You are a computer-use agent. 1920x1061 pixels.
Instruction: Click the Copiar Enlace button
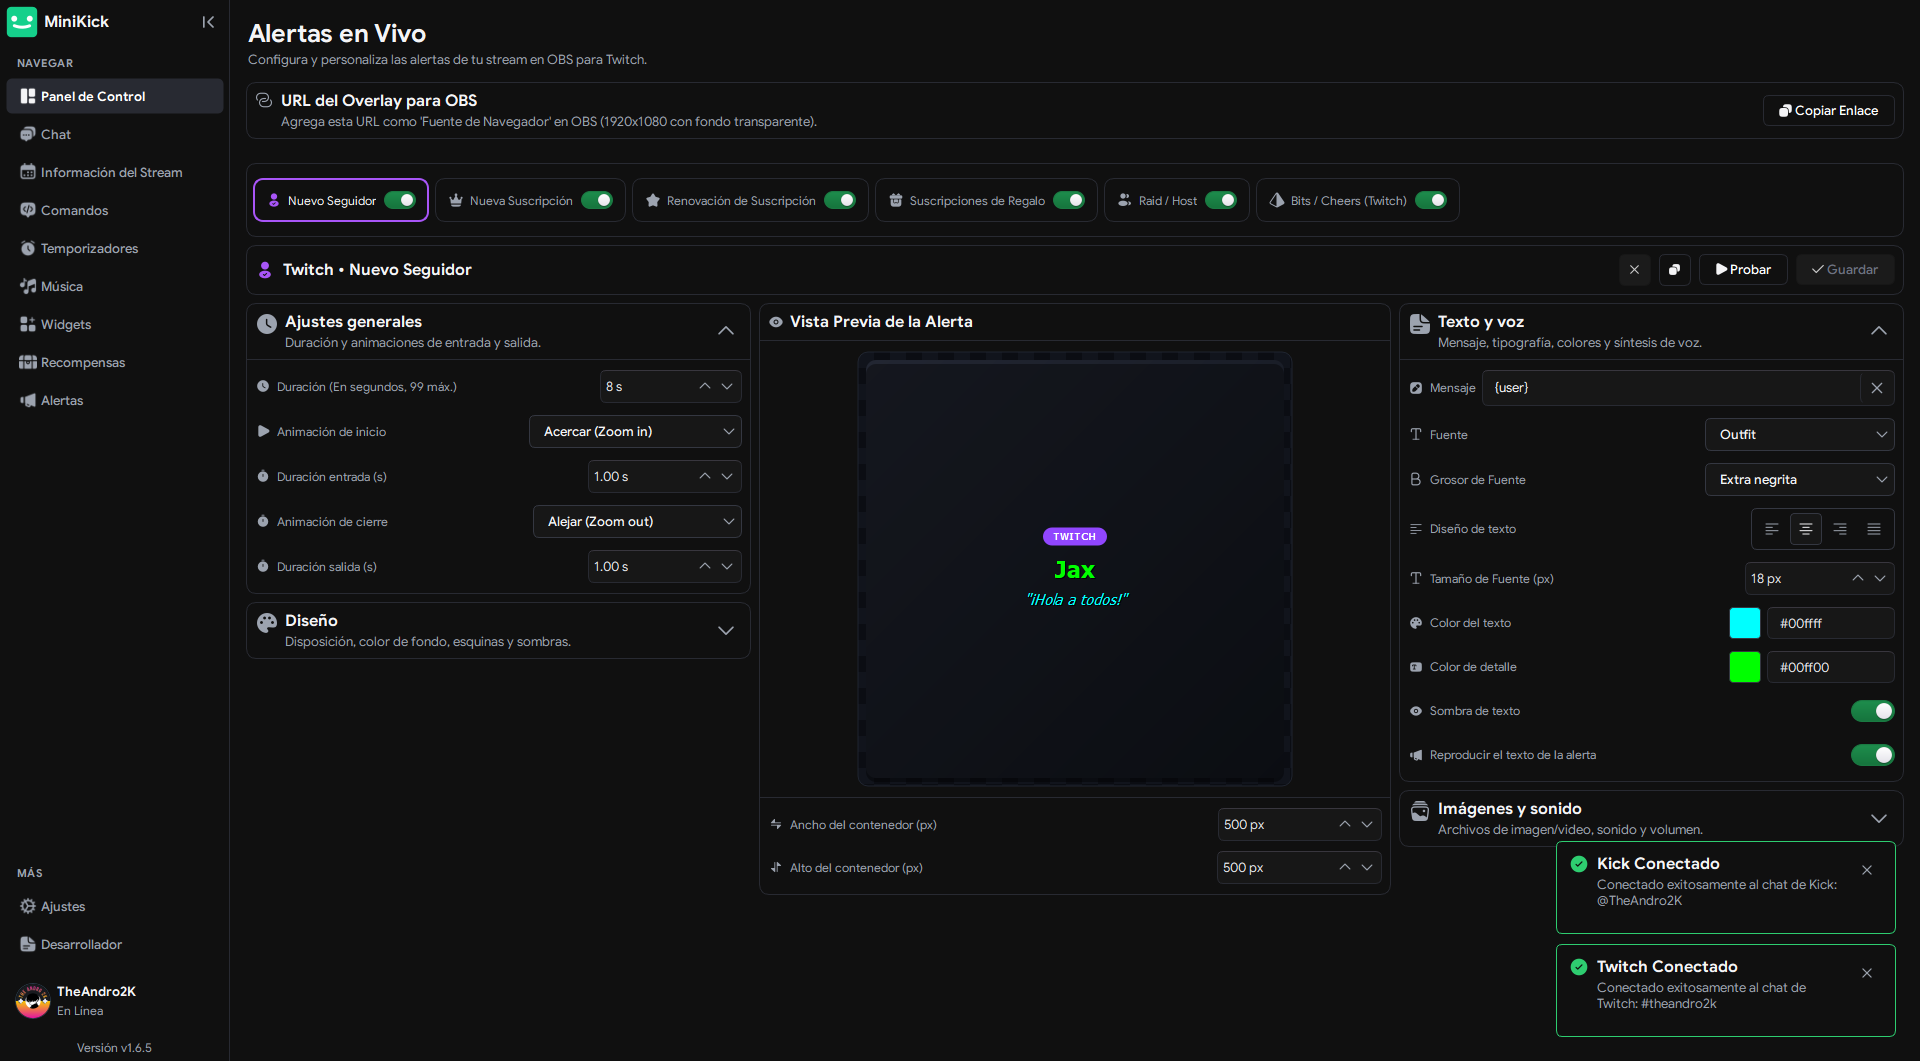[x=1828, y=111]
